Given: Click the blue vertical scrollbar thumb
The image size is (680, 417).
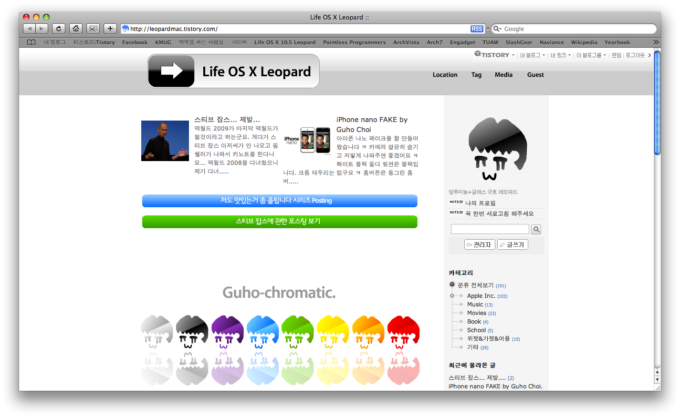Looking at the screenshot, I should click(x=657, y=103).
